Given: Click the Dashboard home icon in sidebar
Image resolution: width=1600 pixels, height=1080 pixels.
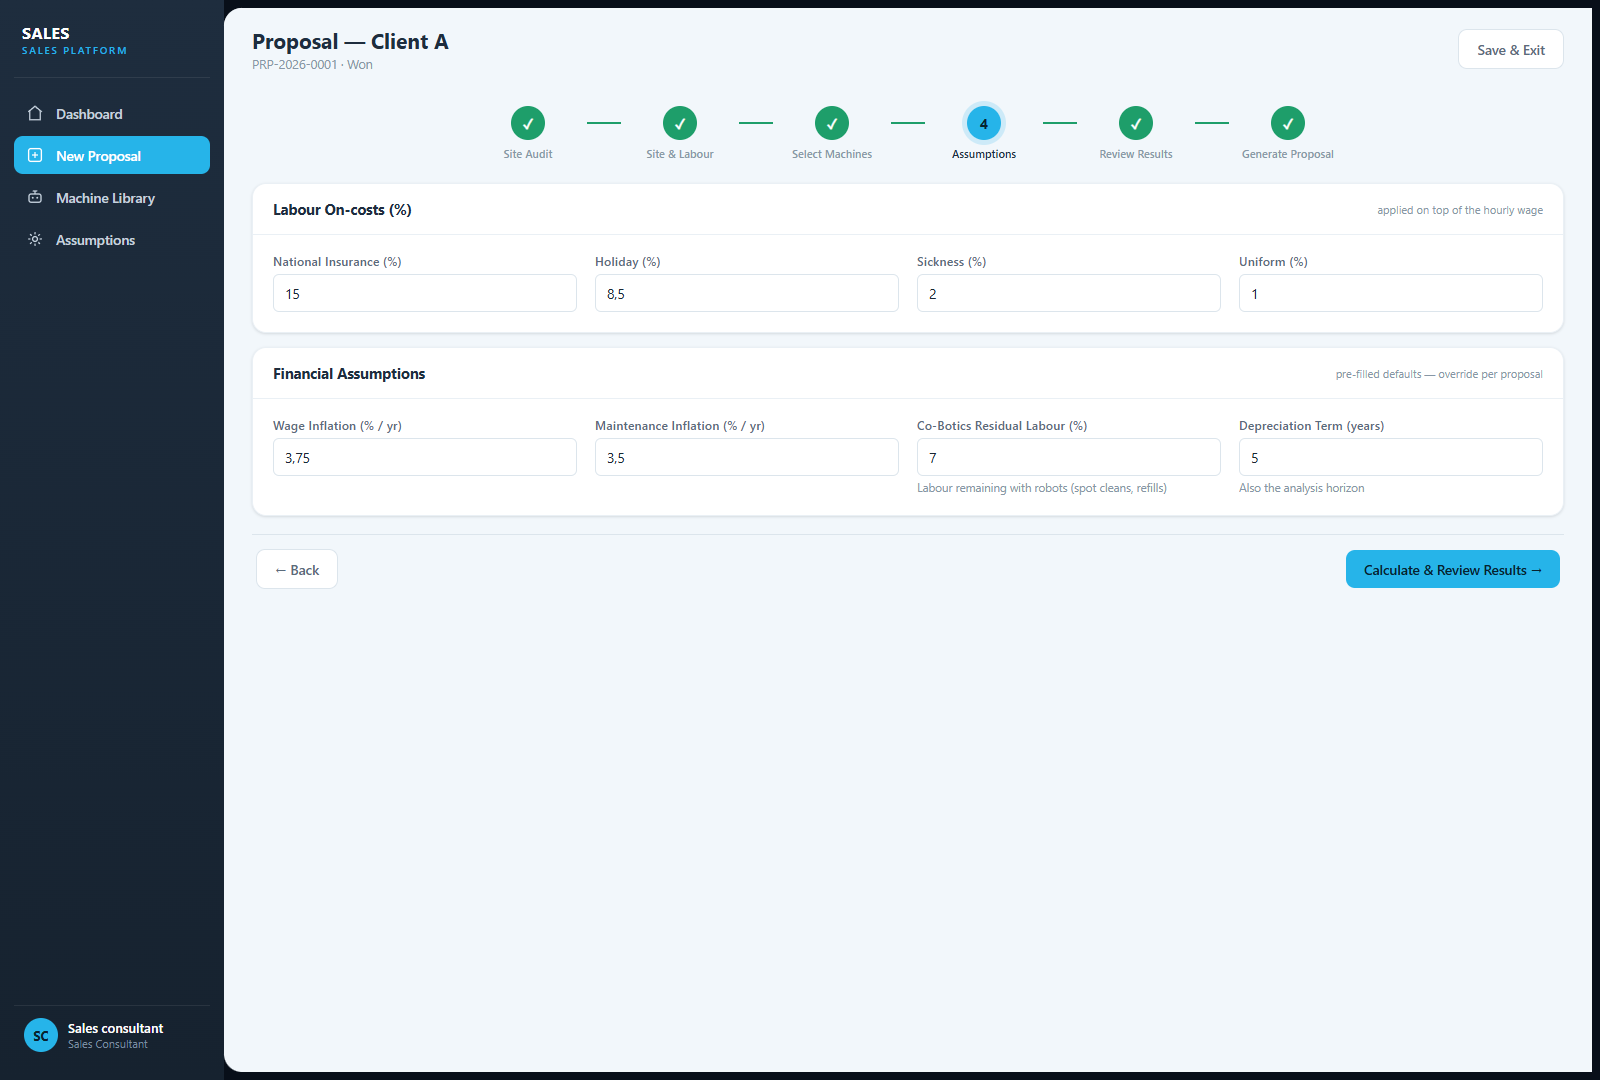Looking at the screenshot, I should pos(35,114).
